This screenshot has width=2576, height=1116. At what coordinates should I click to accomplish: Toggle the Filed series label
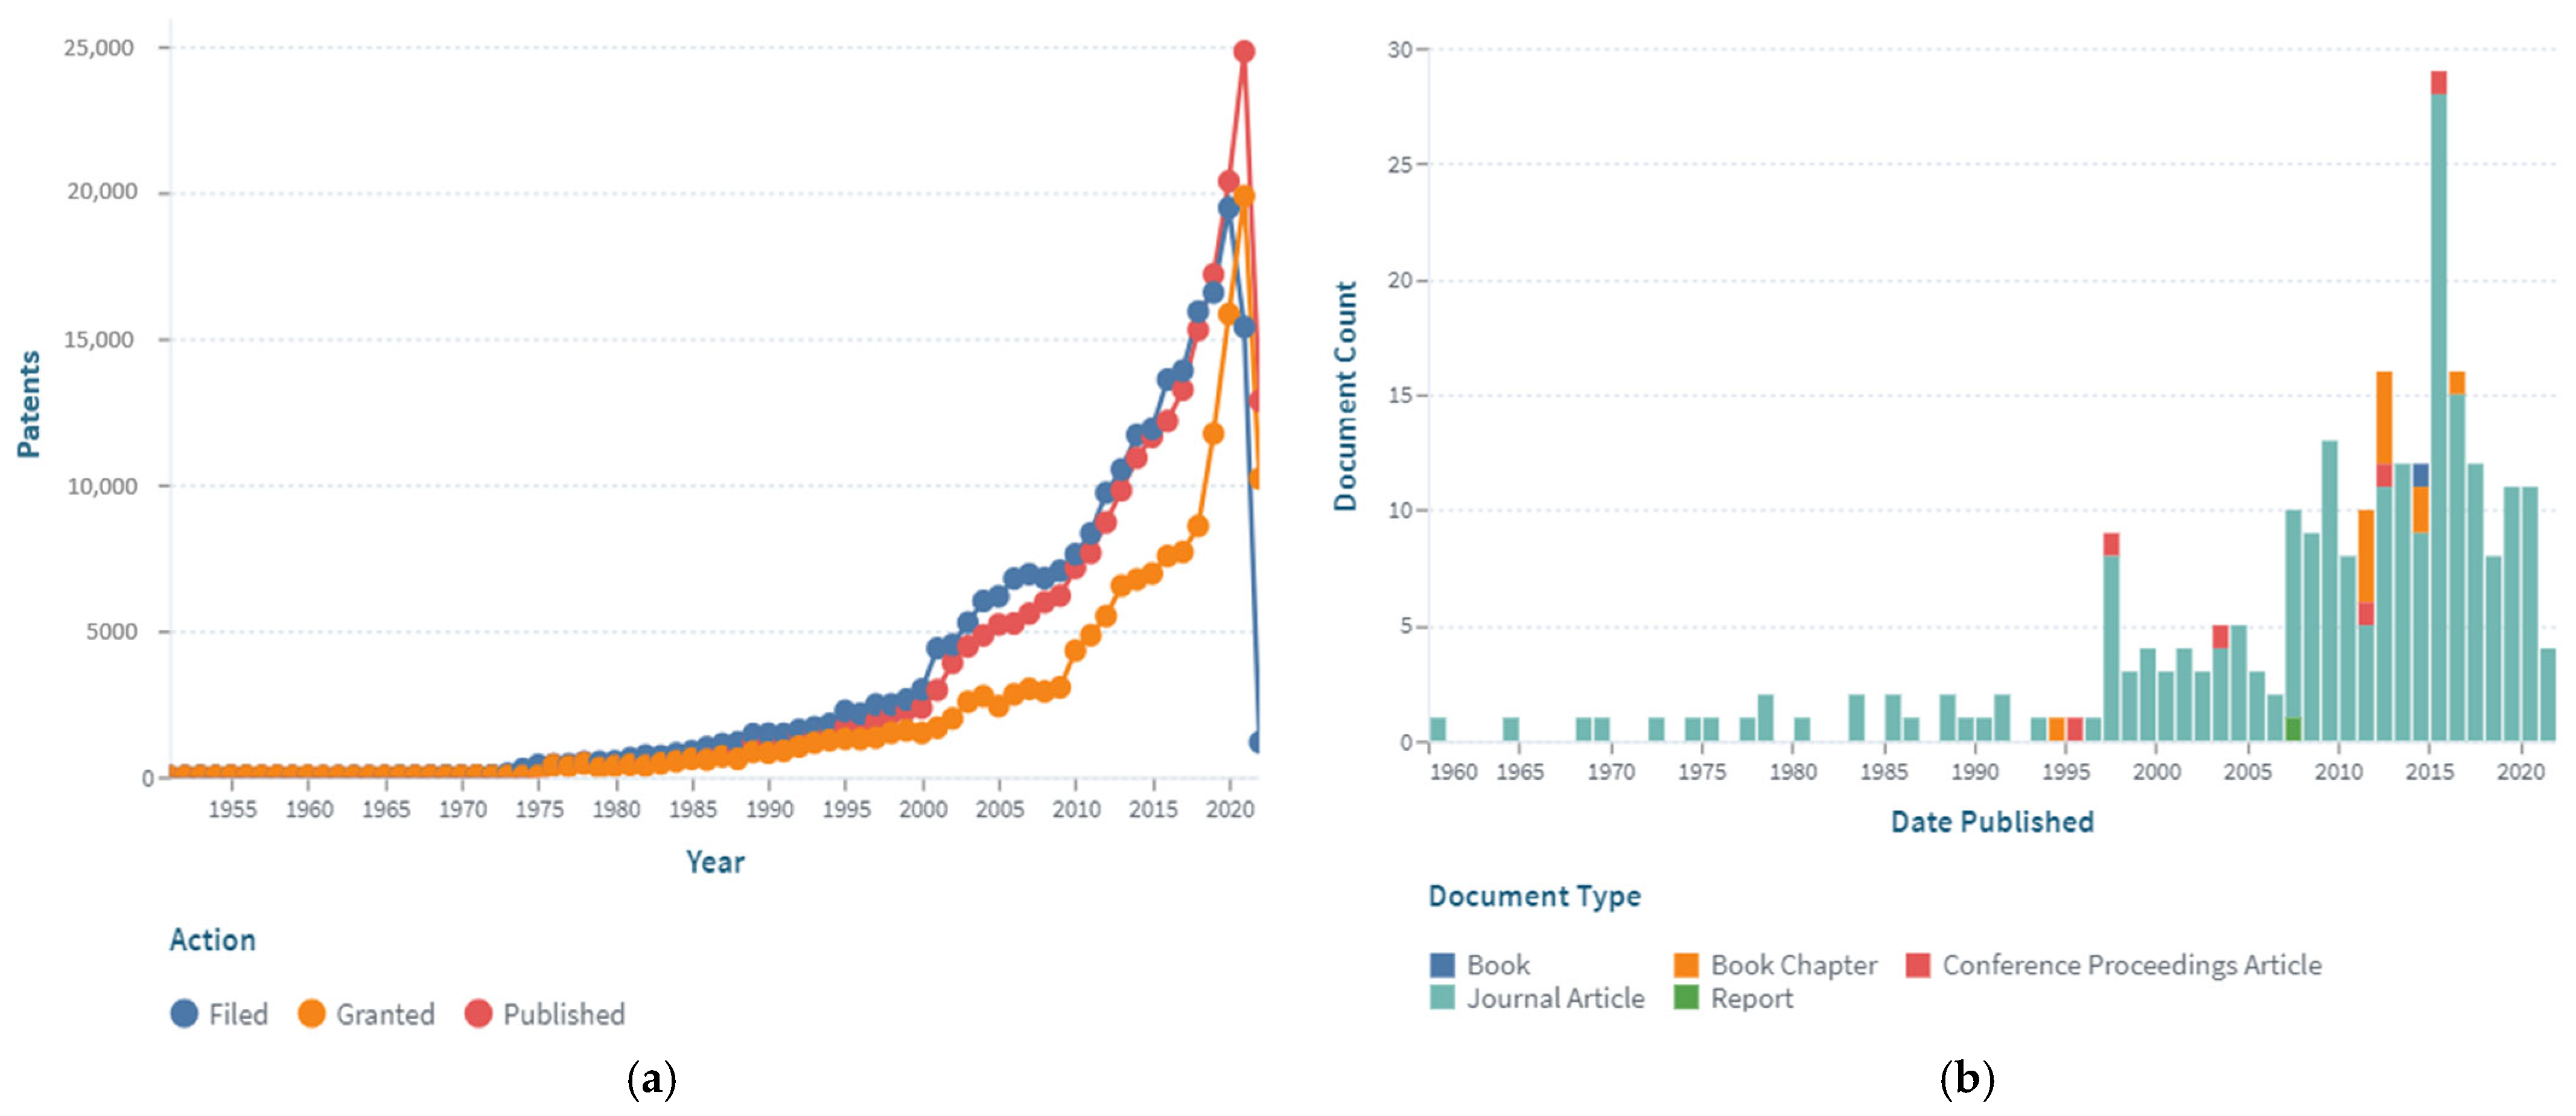click(238, 1014)
